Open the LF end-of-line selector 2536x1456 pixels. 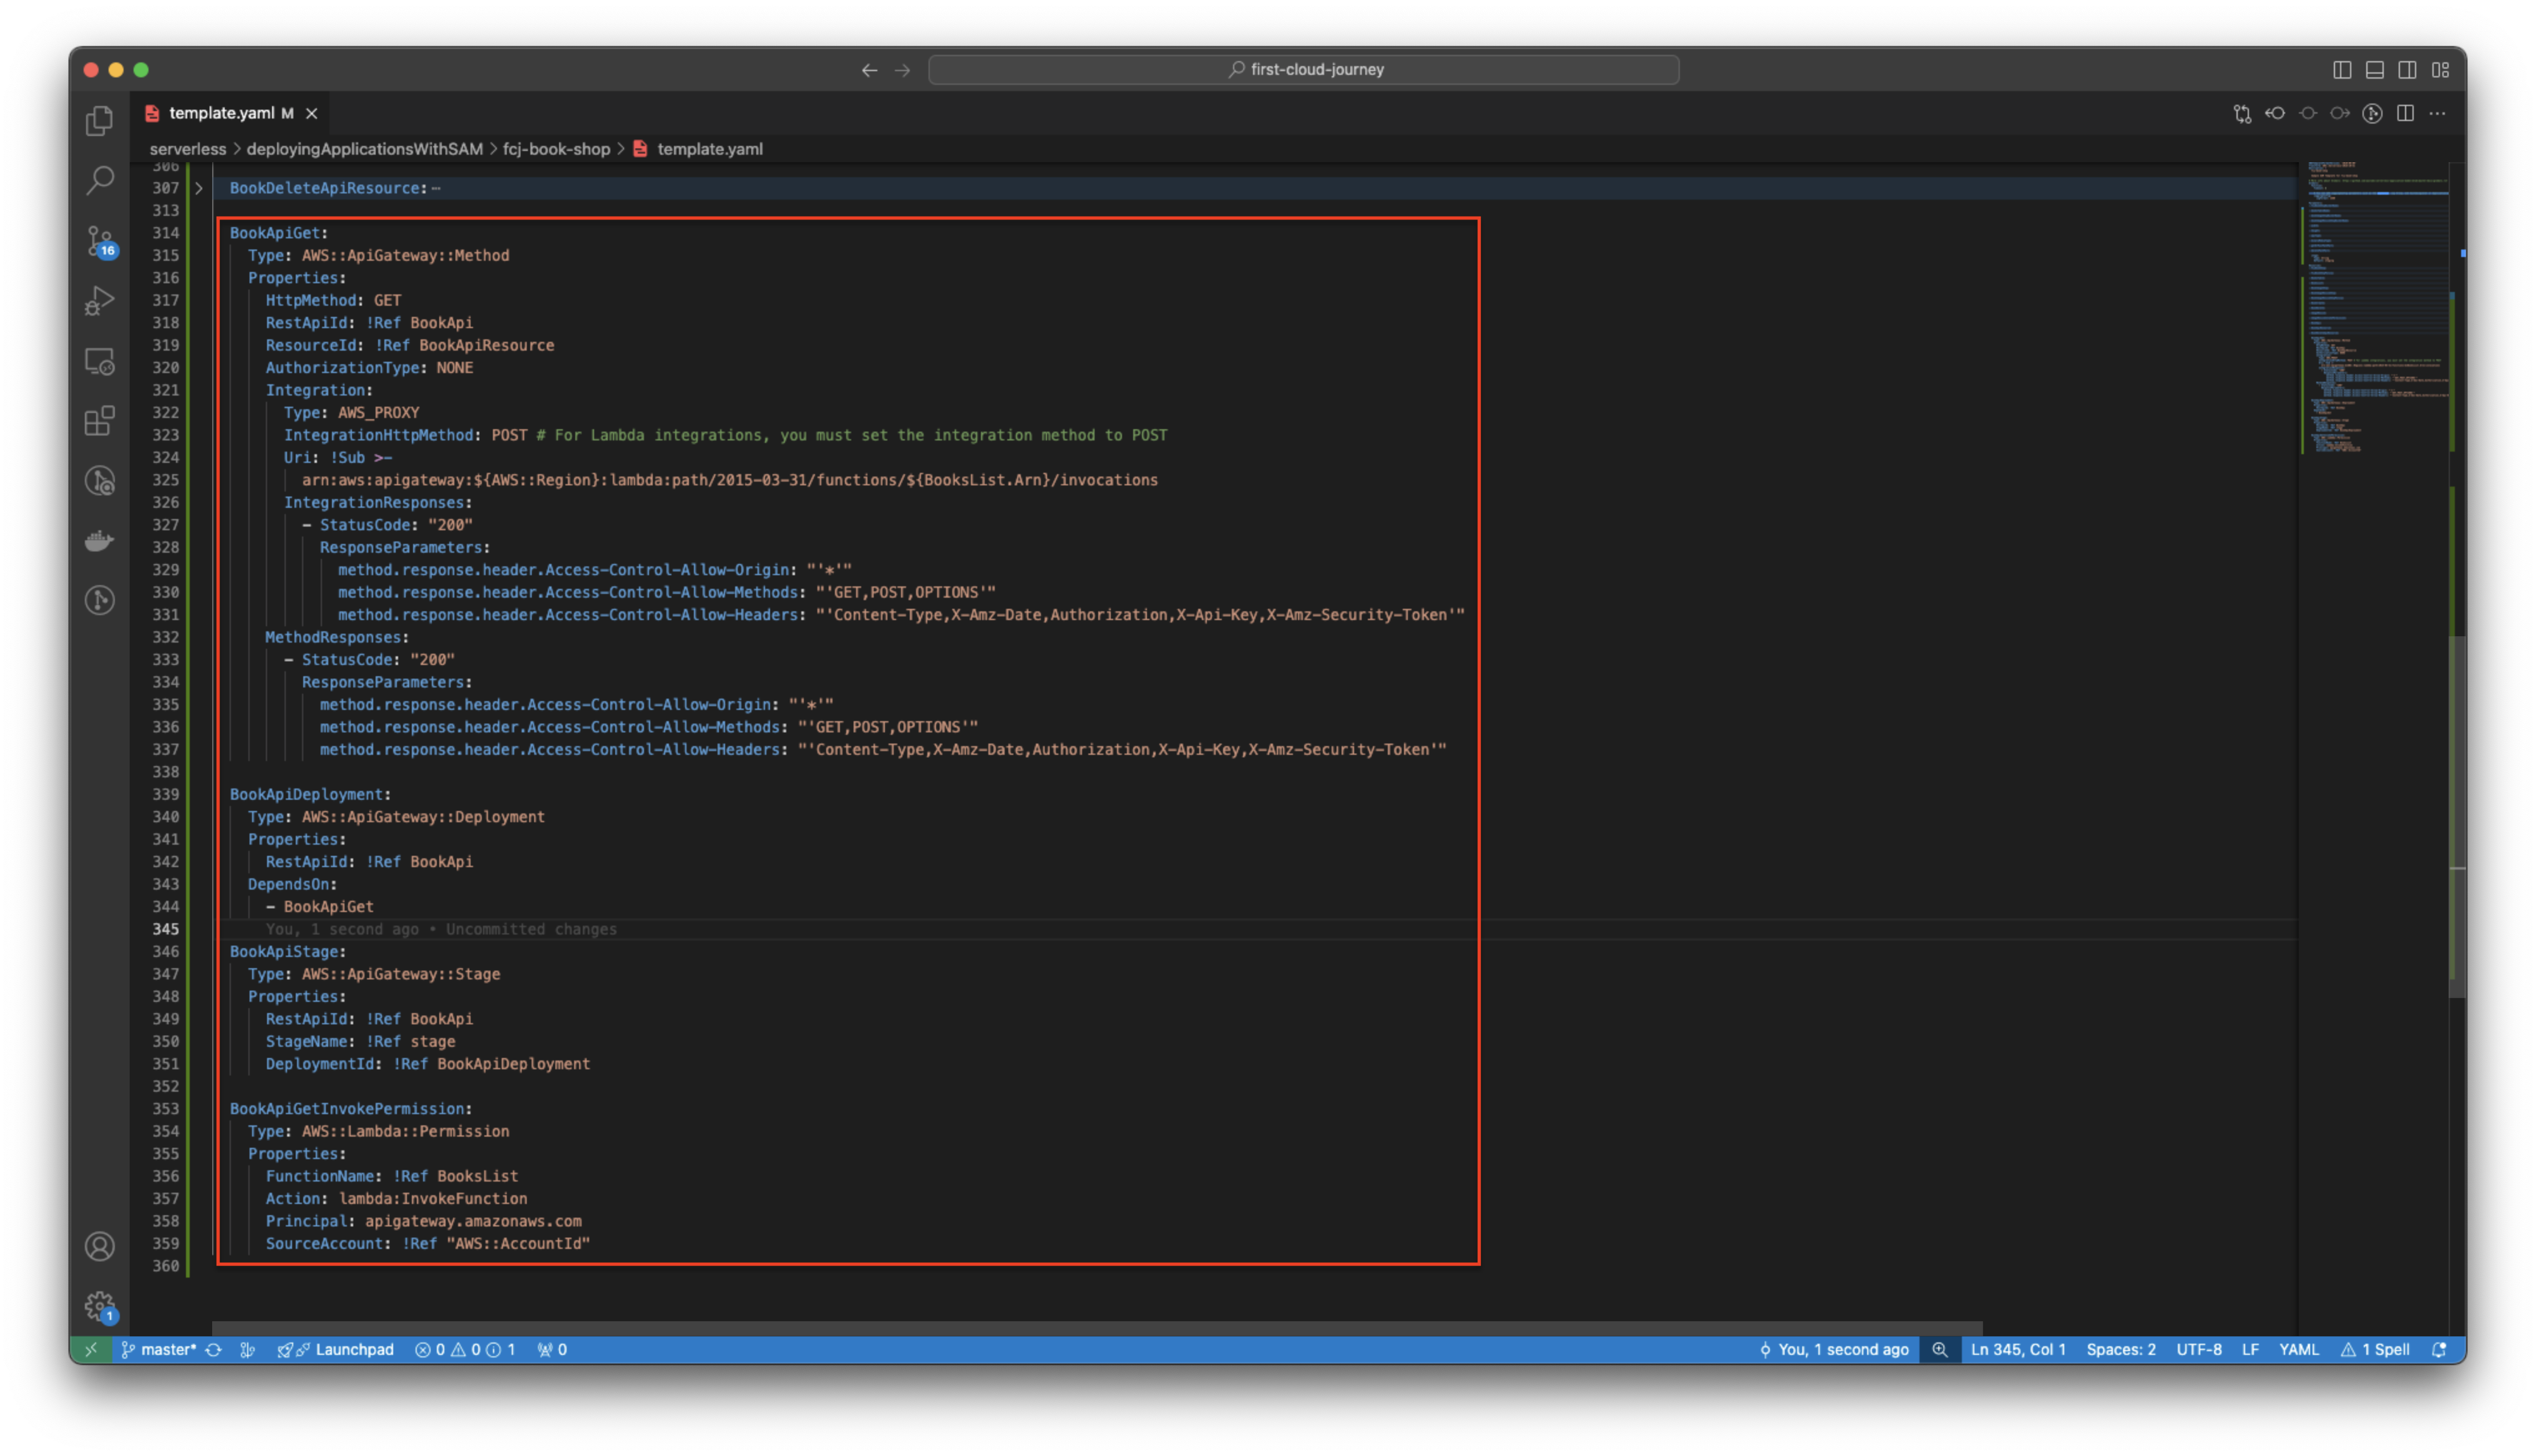(2250, 1349)
